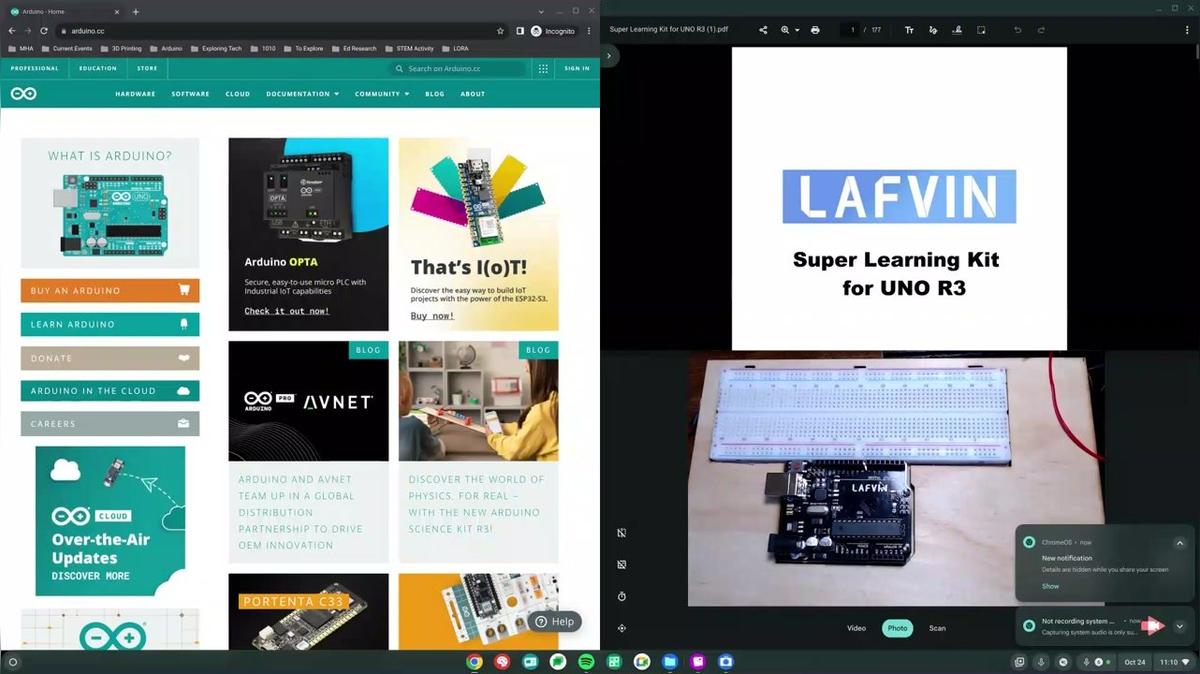1200x674 pixels.
Task: Close the Arduino - Home tab
Action: pyautogui.click(x=118, y=12)
